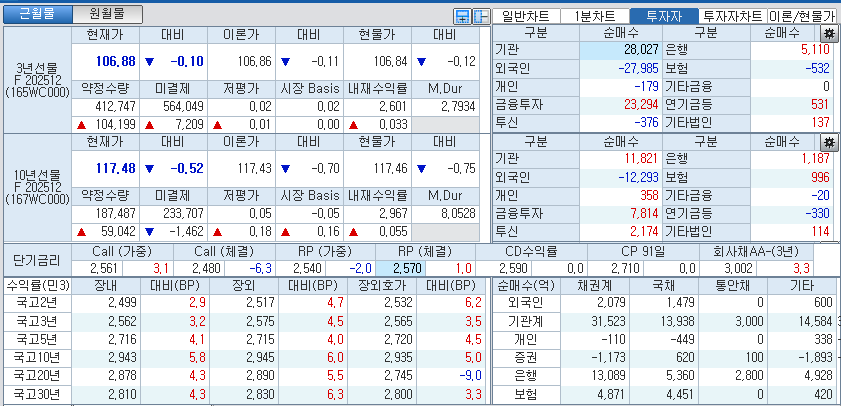Select the 10년선물 F 202512 contract label
This screenshot has height=406, width=841.
[x=38, y=187]
